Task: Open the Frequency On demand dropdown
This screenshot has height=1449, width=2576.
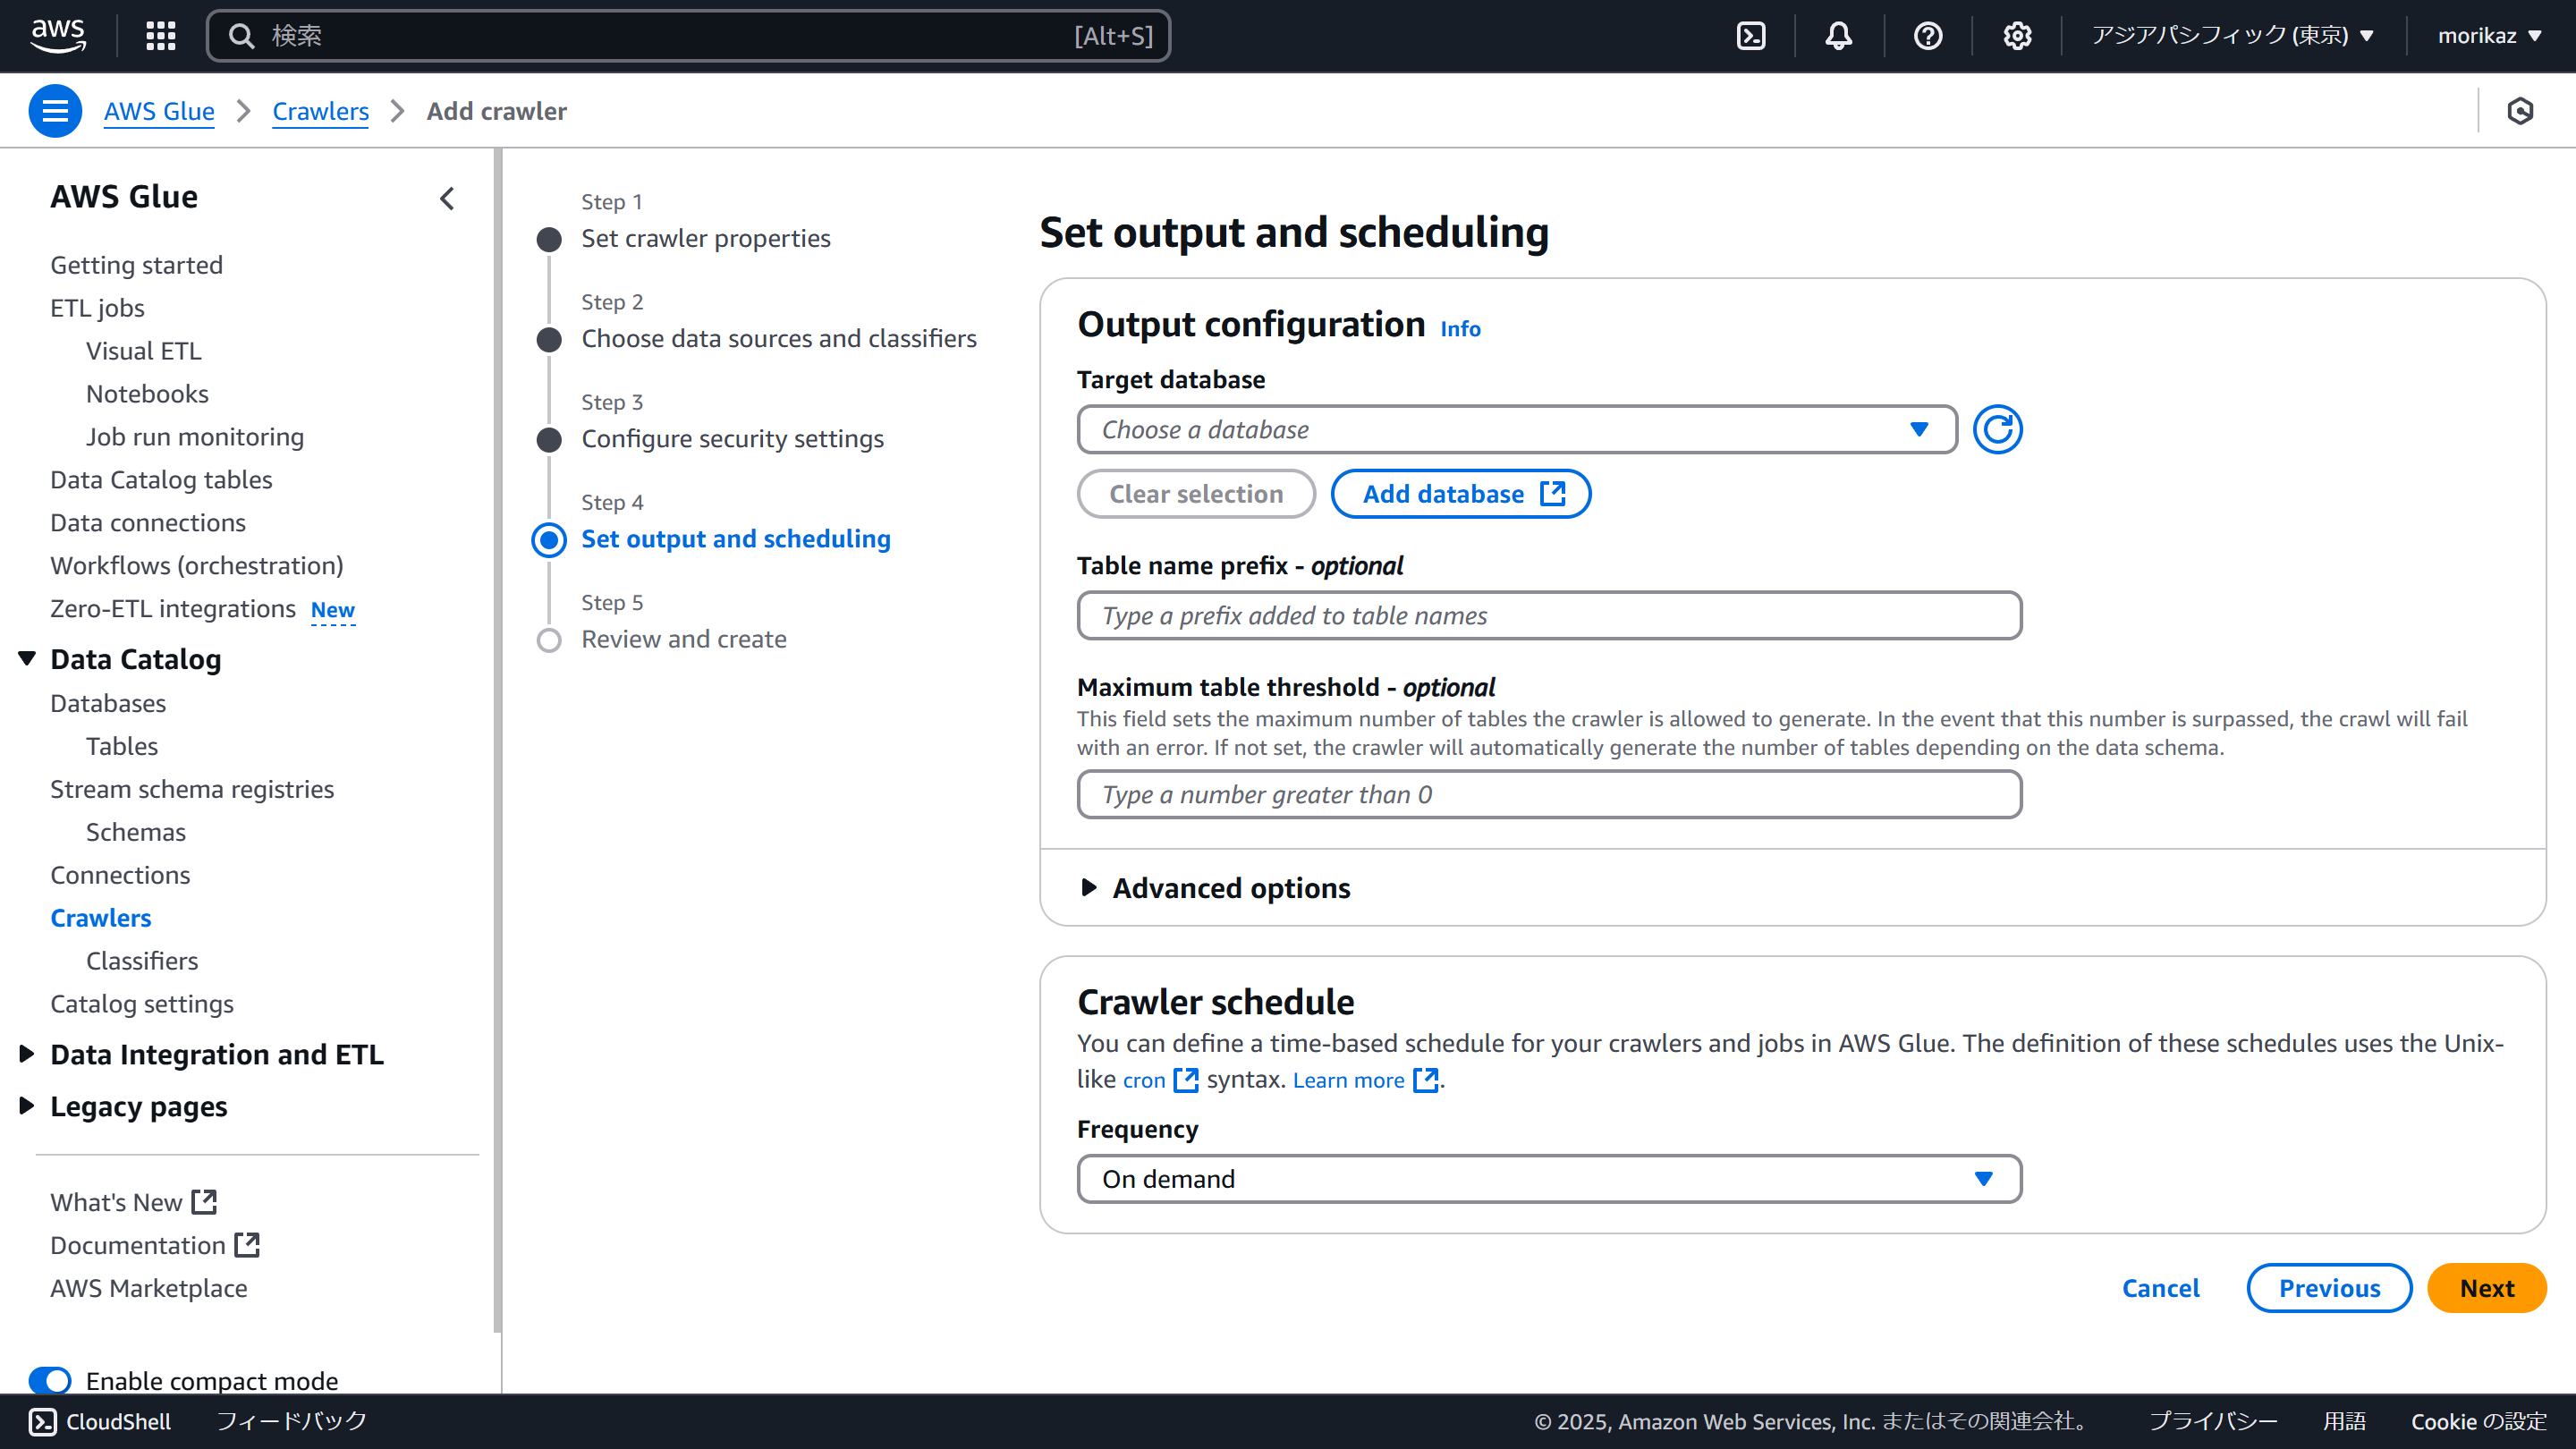Action: [x=1548, y=1179]
